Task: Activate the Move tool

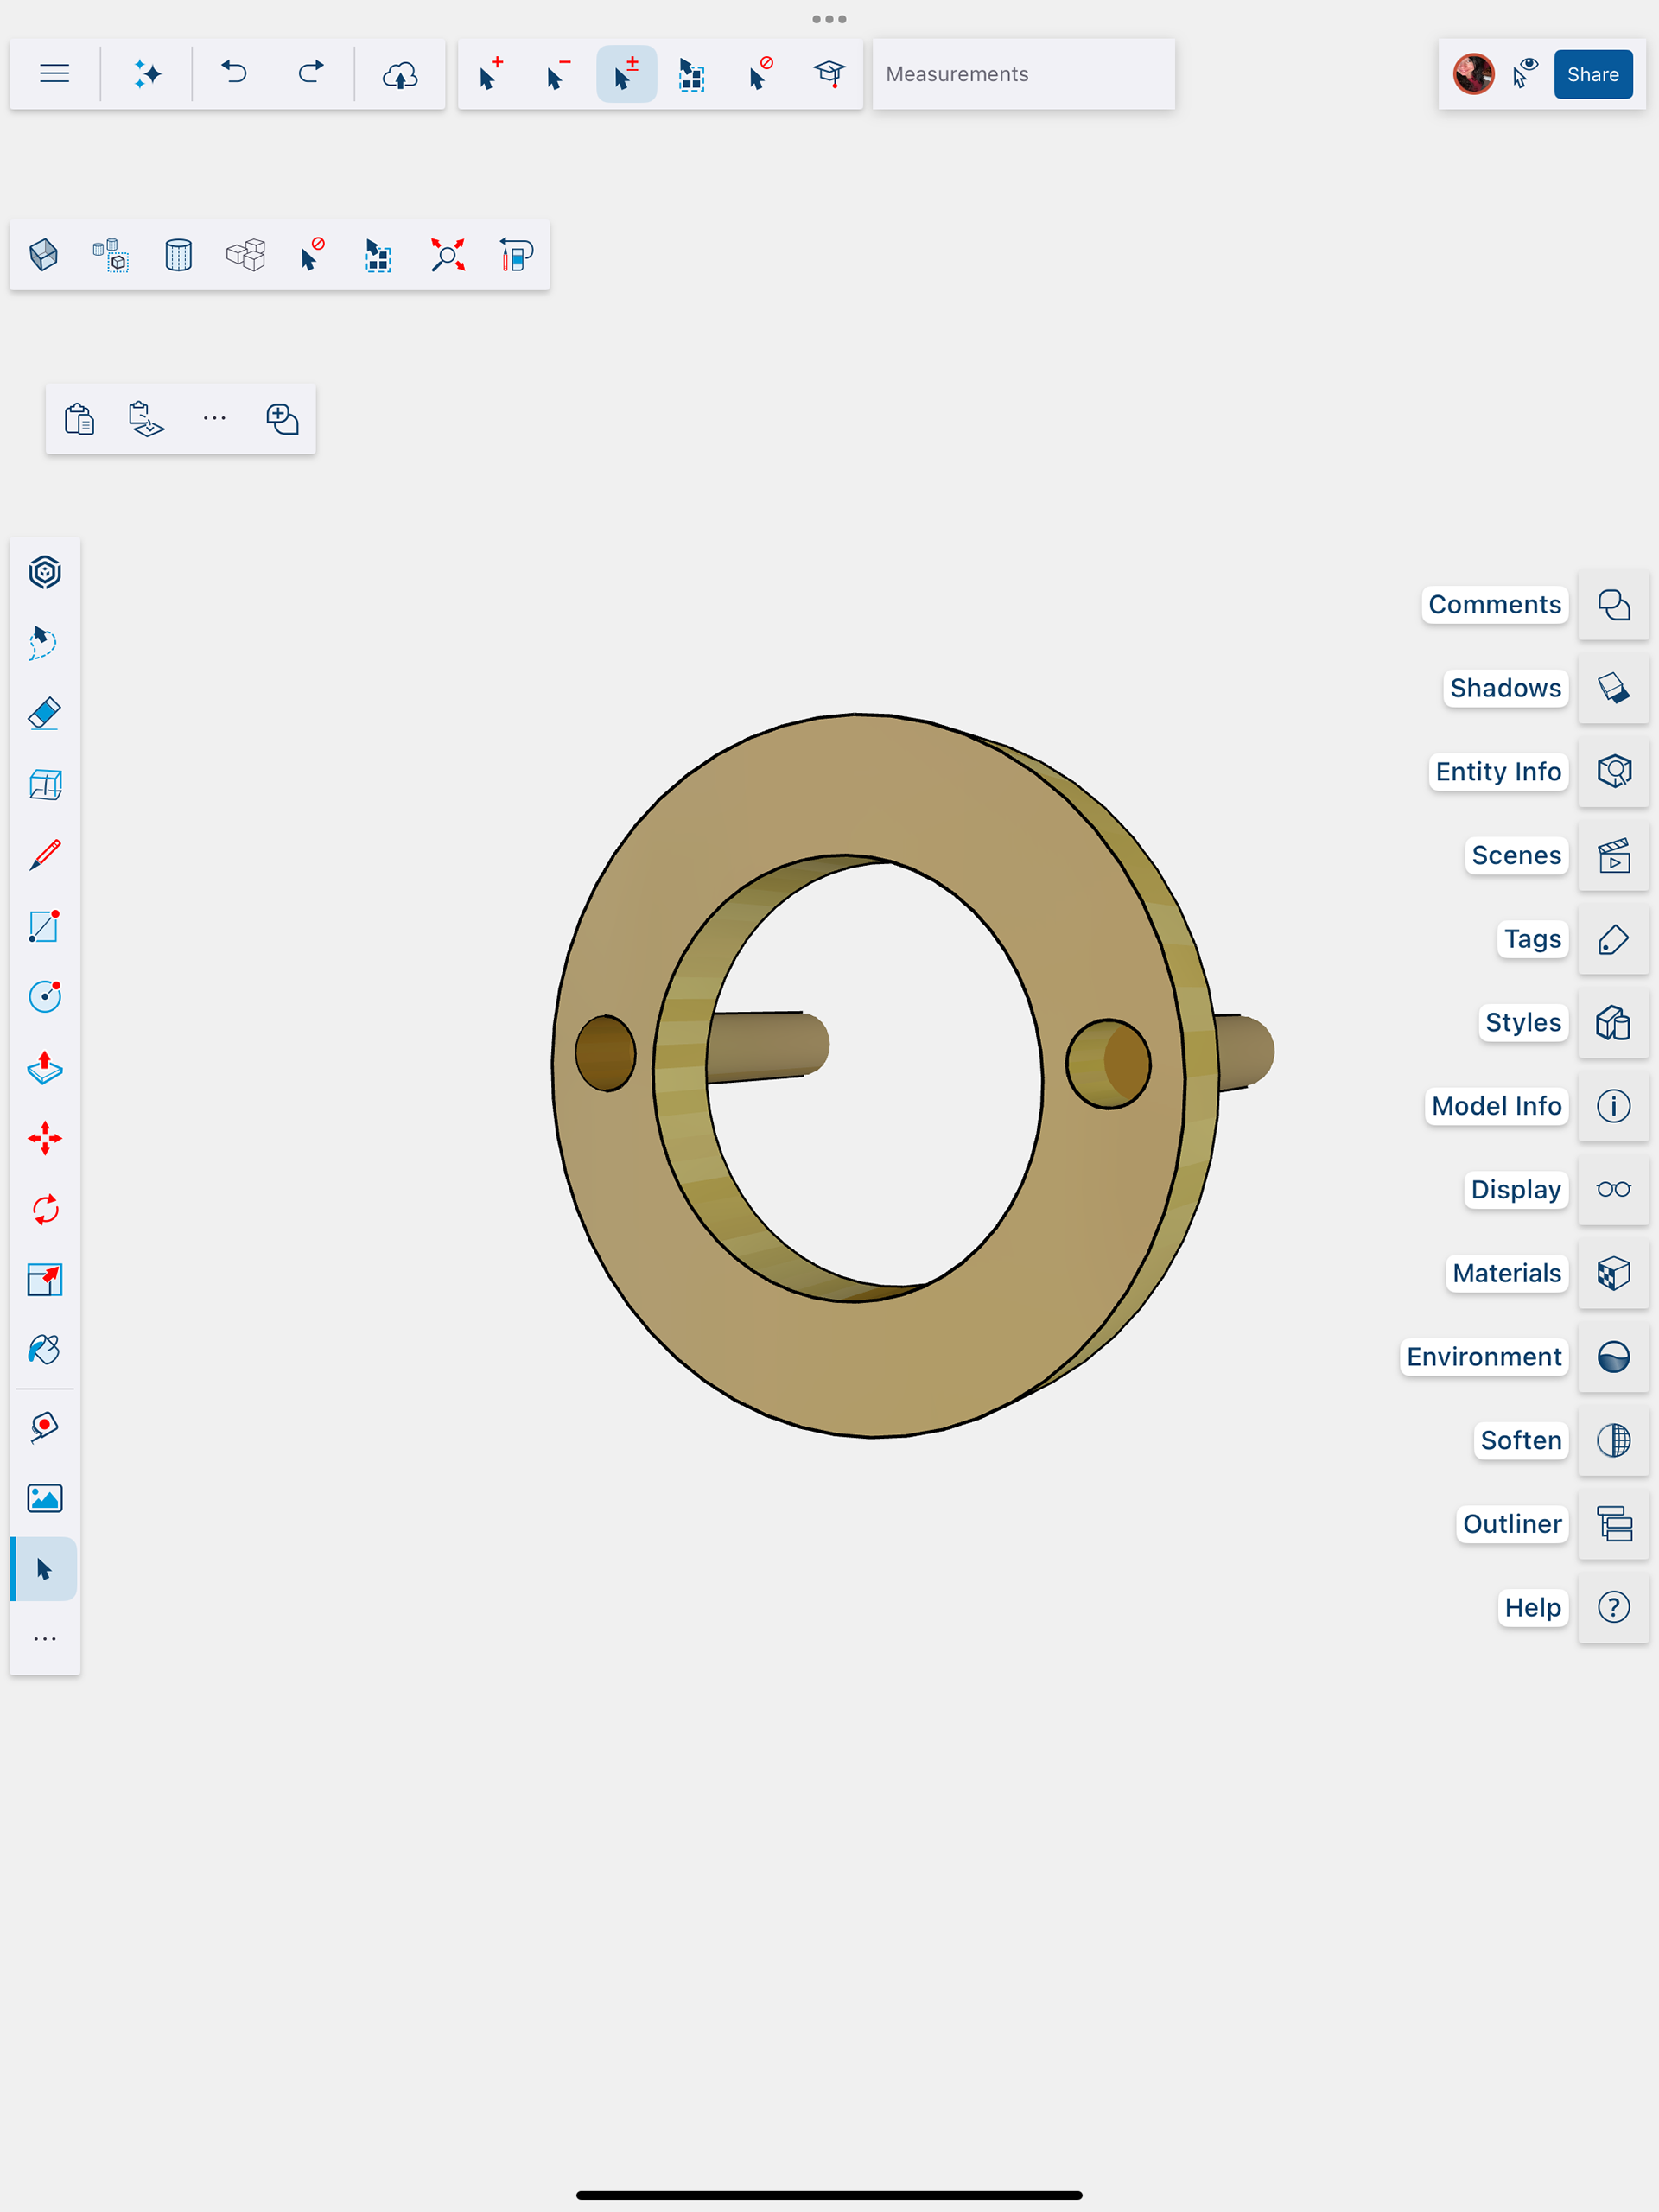Action: 45,1138
